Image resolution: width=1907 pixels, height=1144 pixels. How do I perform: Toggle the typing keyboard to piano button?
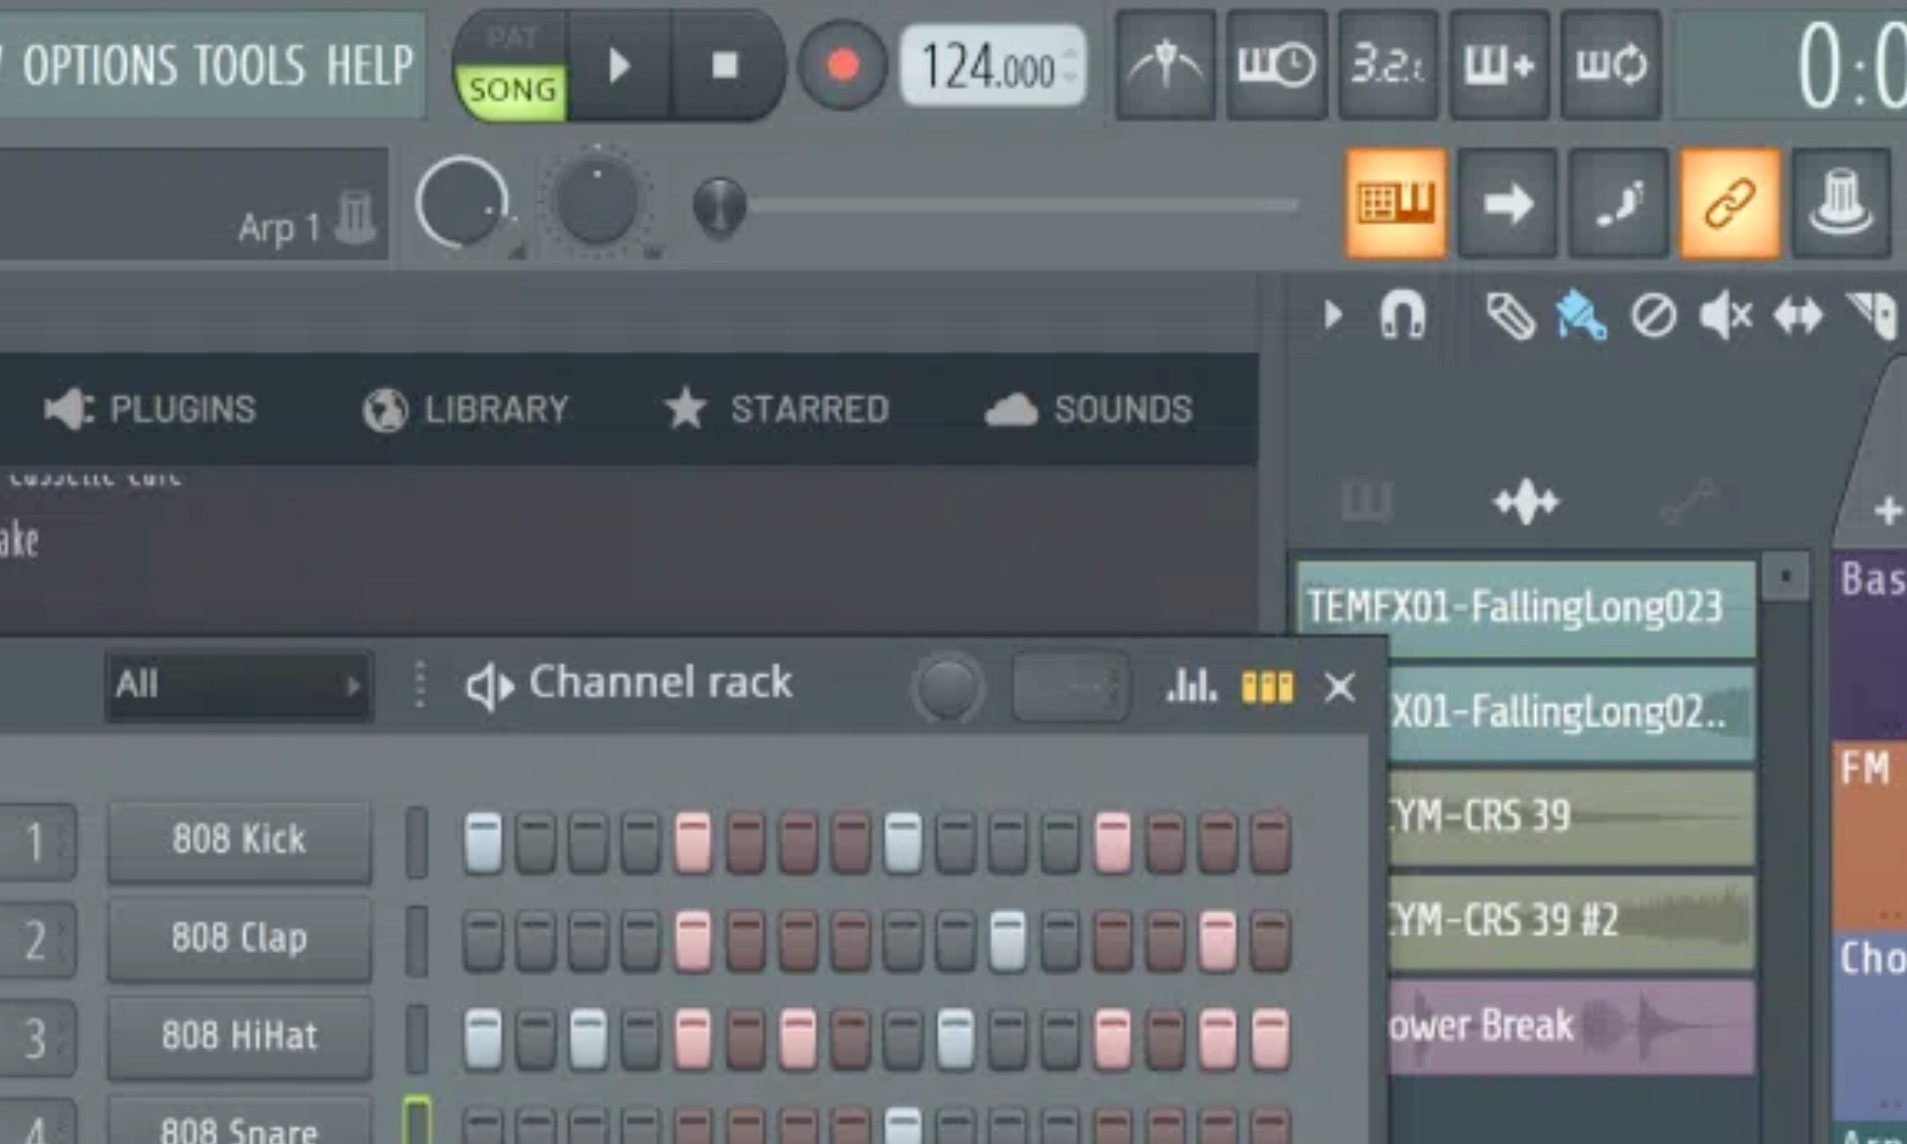[1396, 204]
